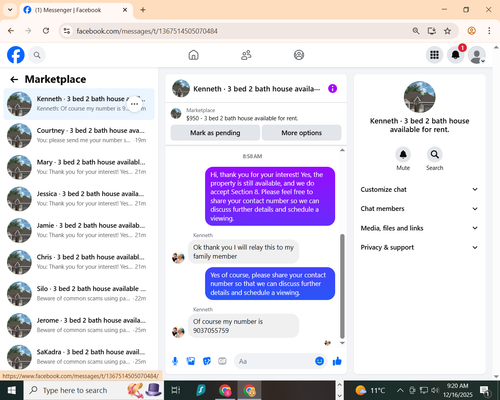Click the install app icon in address bar
Viewport: 500px width, 400px height.
[432, 31]
